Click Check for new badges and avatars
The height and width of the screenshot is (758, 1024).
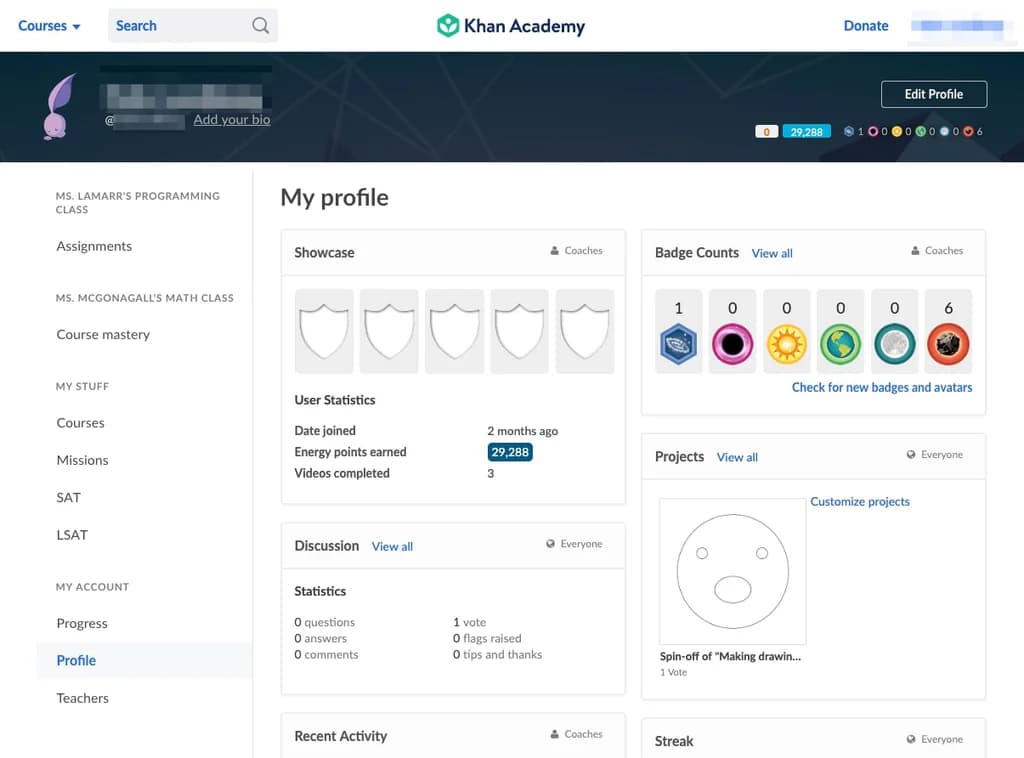[882, 387]
